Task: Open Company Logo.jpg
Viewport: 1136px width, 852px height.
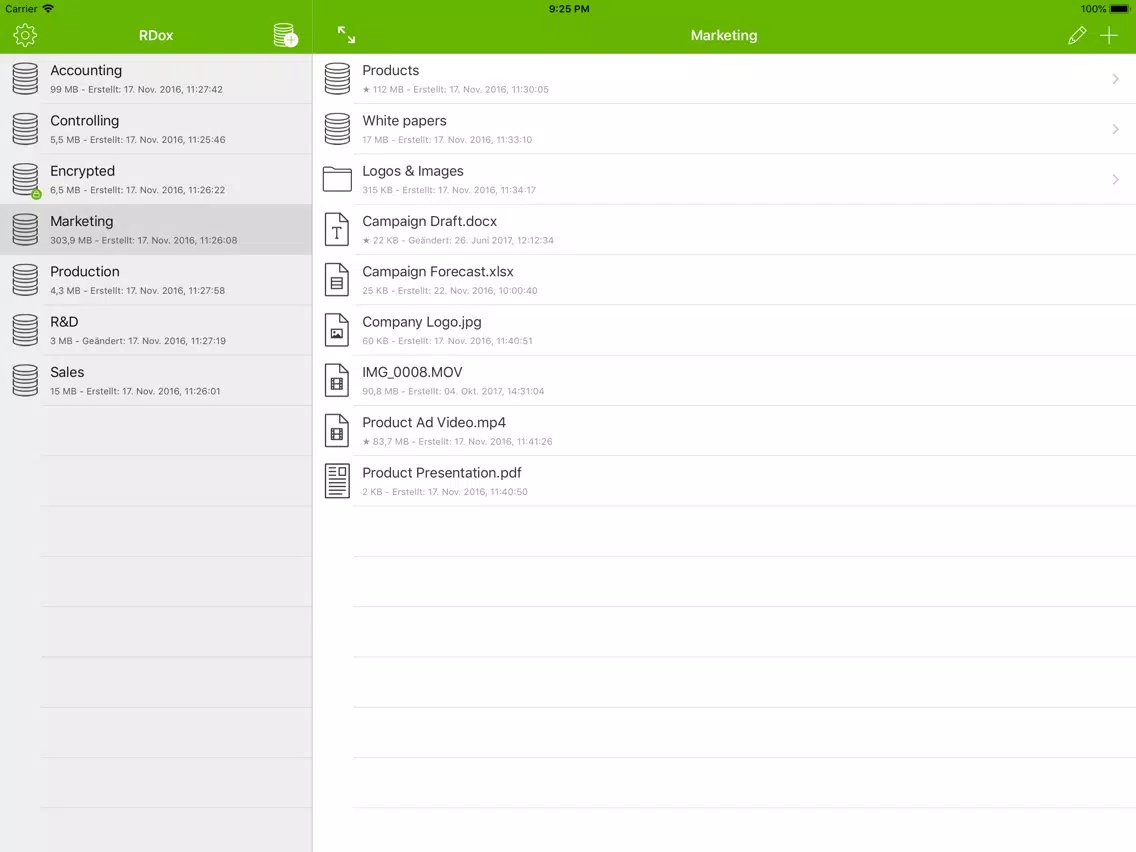Action: [x=724, y=330]
